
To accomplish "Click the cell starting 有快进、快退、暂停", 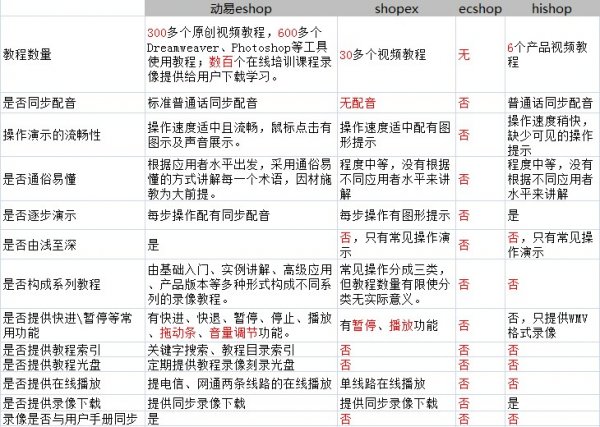I will coord(240,325).
